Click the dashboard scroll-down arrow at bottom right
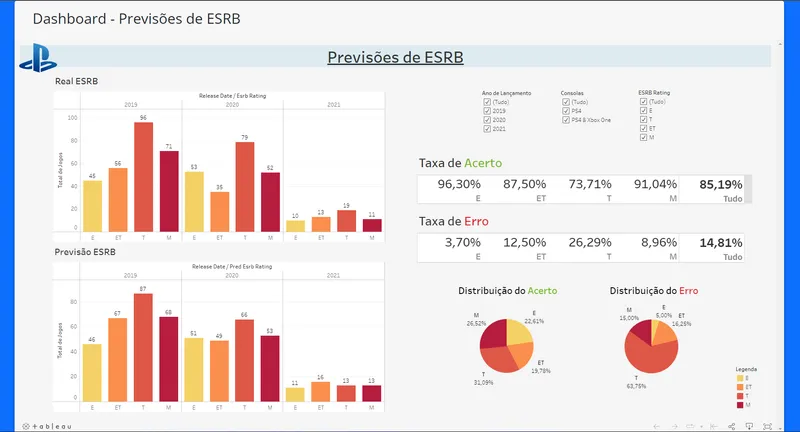The width and height of the screenshot is (800, 432). [x=780, y=427]
